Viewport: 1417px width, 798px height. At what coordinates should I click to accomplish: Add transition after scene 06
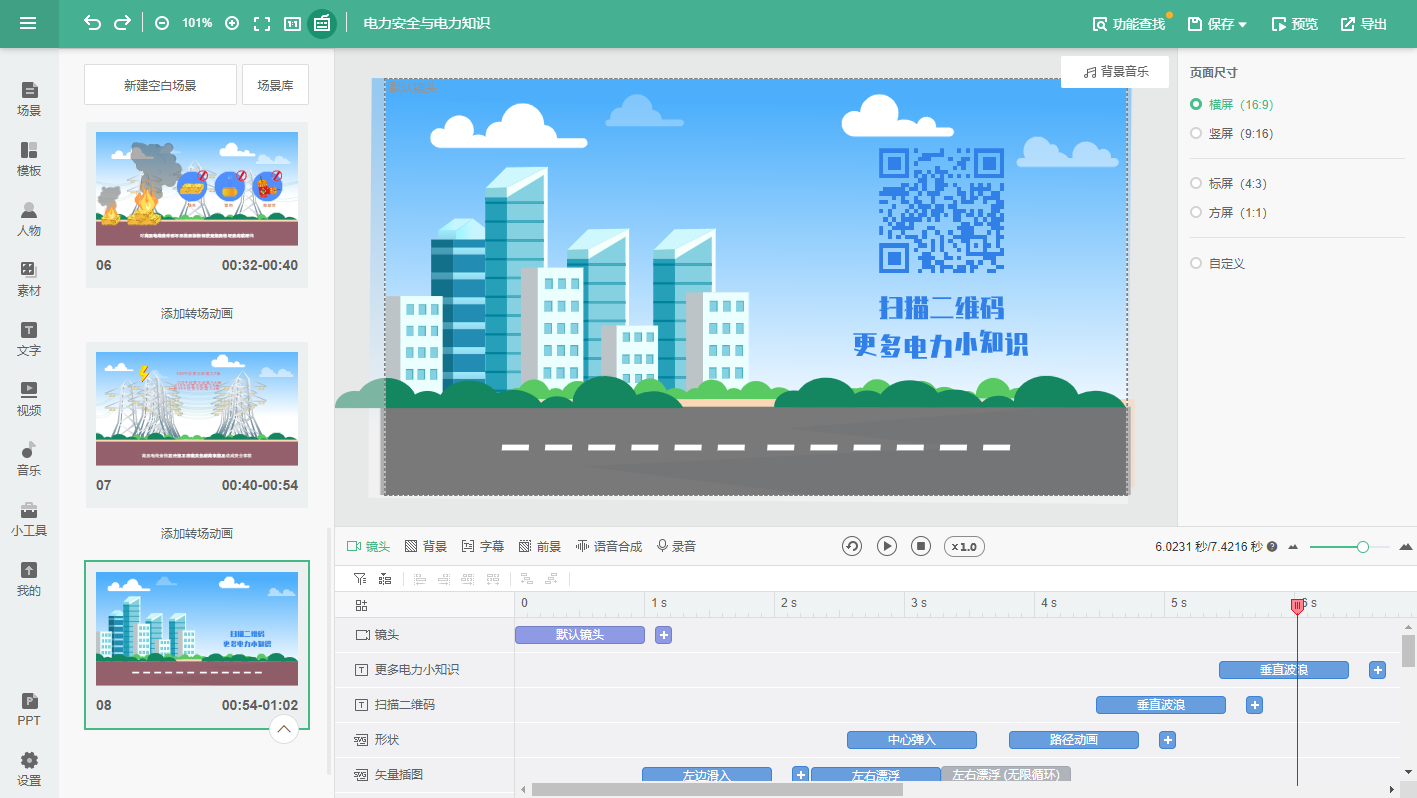[x=197, y=314]
